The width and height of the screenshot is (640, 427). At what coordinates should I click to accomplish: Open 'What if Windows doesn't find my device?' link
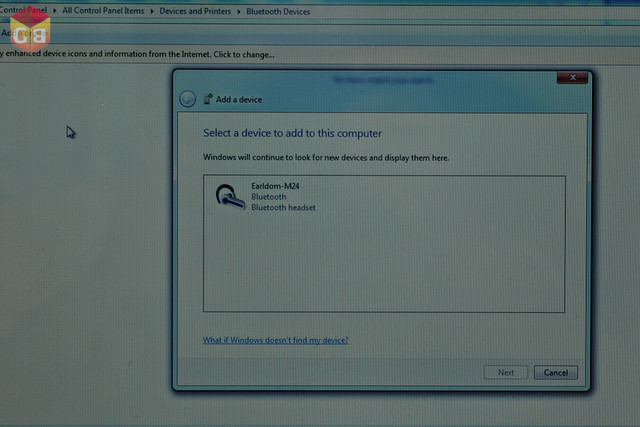tap(276, 340)
